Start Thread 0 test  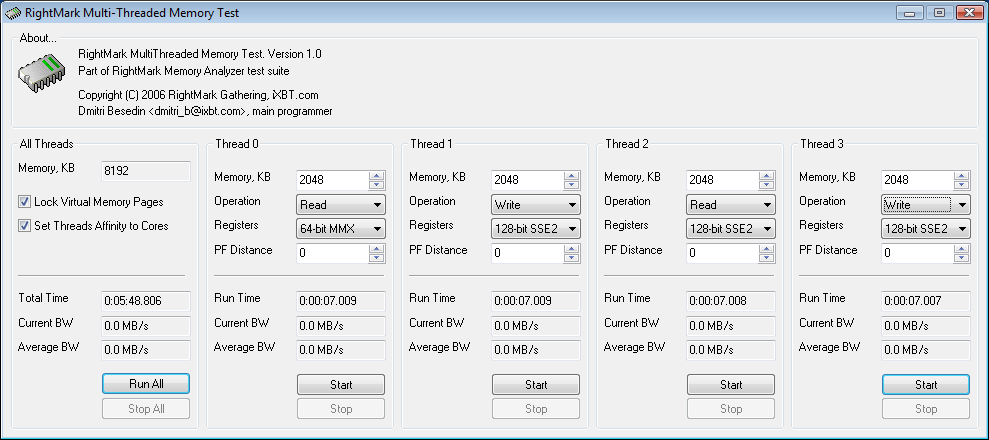[341, 385]
